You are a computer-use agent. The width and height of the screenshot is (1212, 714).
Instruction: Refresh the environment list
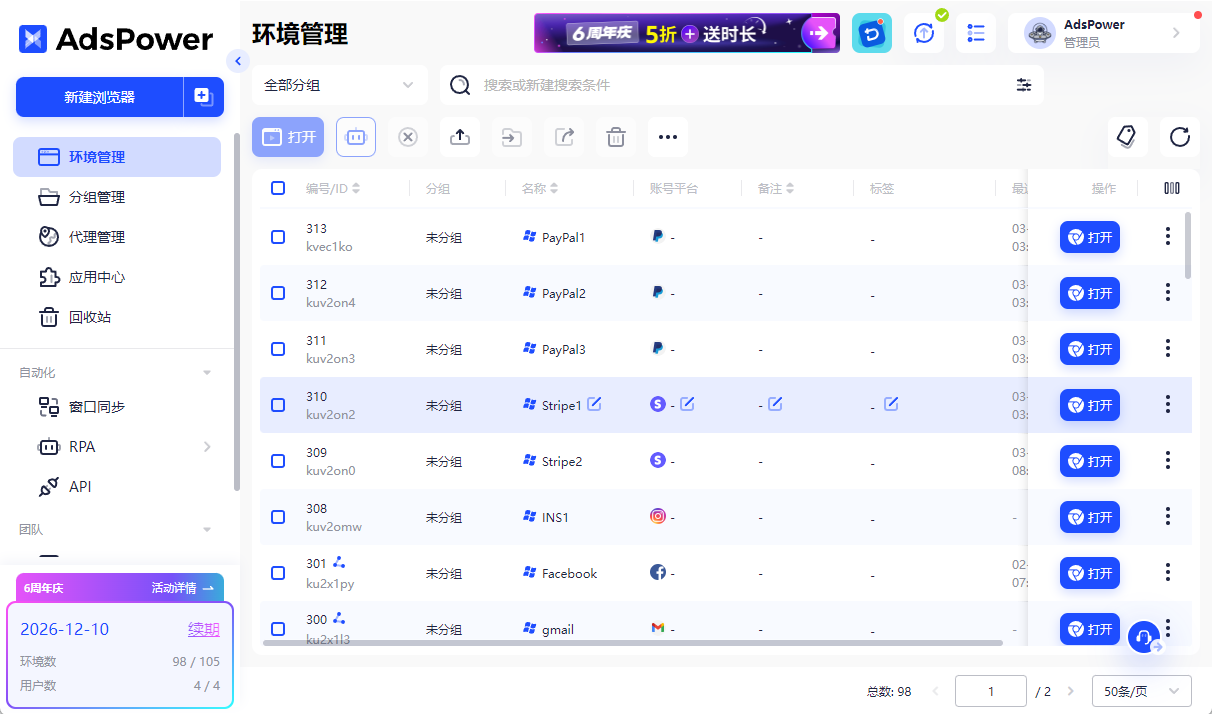[1179, 137]
